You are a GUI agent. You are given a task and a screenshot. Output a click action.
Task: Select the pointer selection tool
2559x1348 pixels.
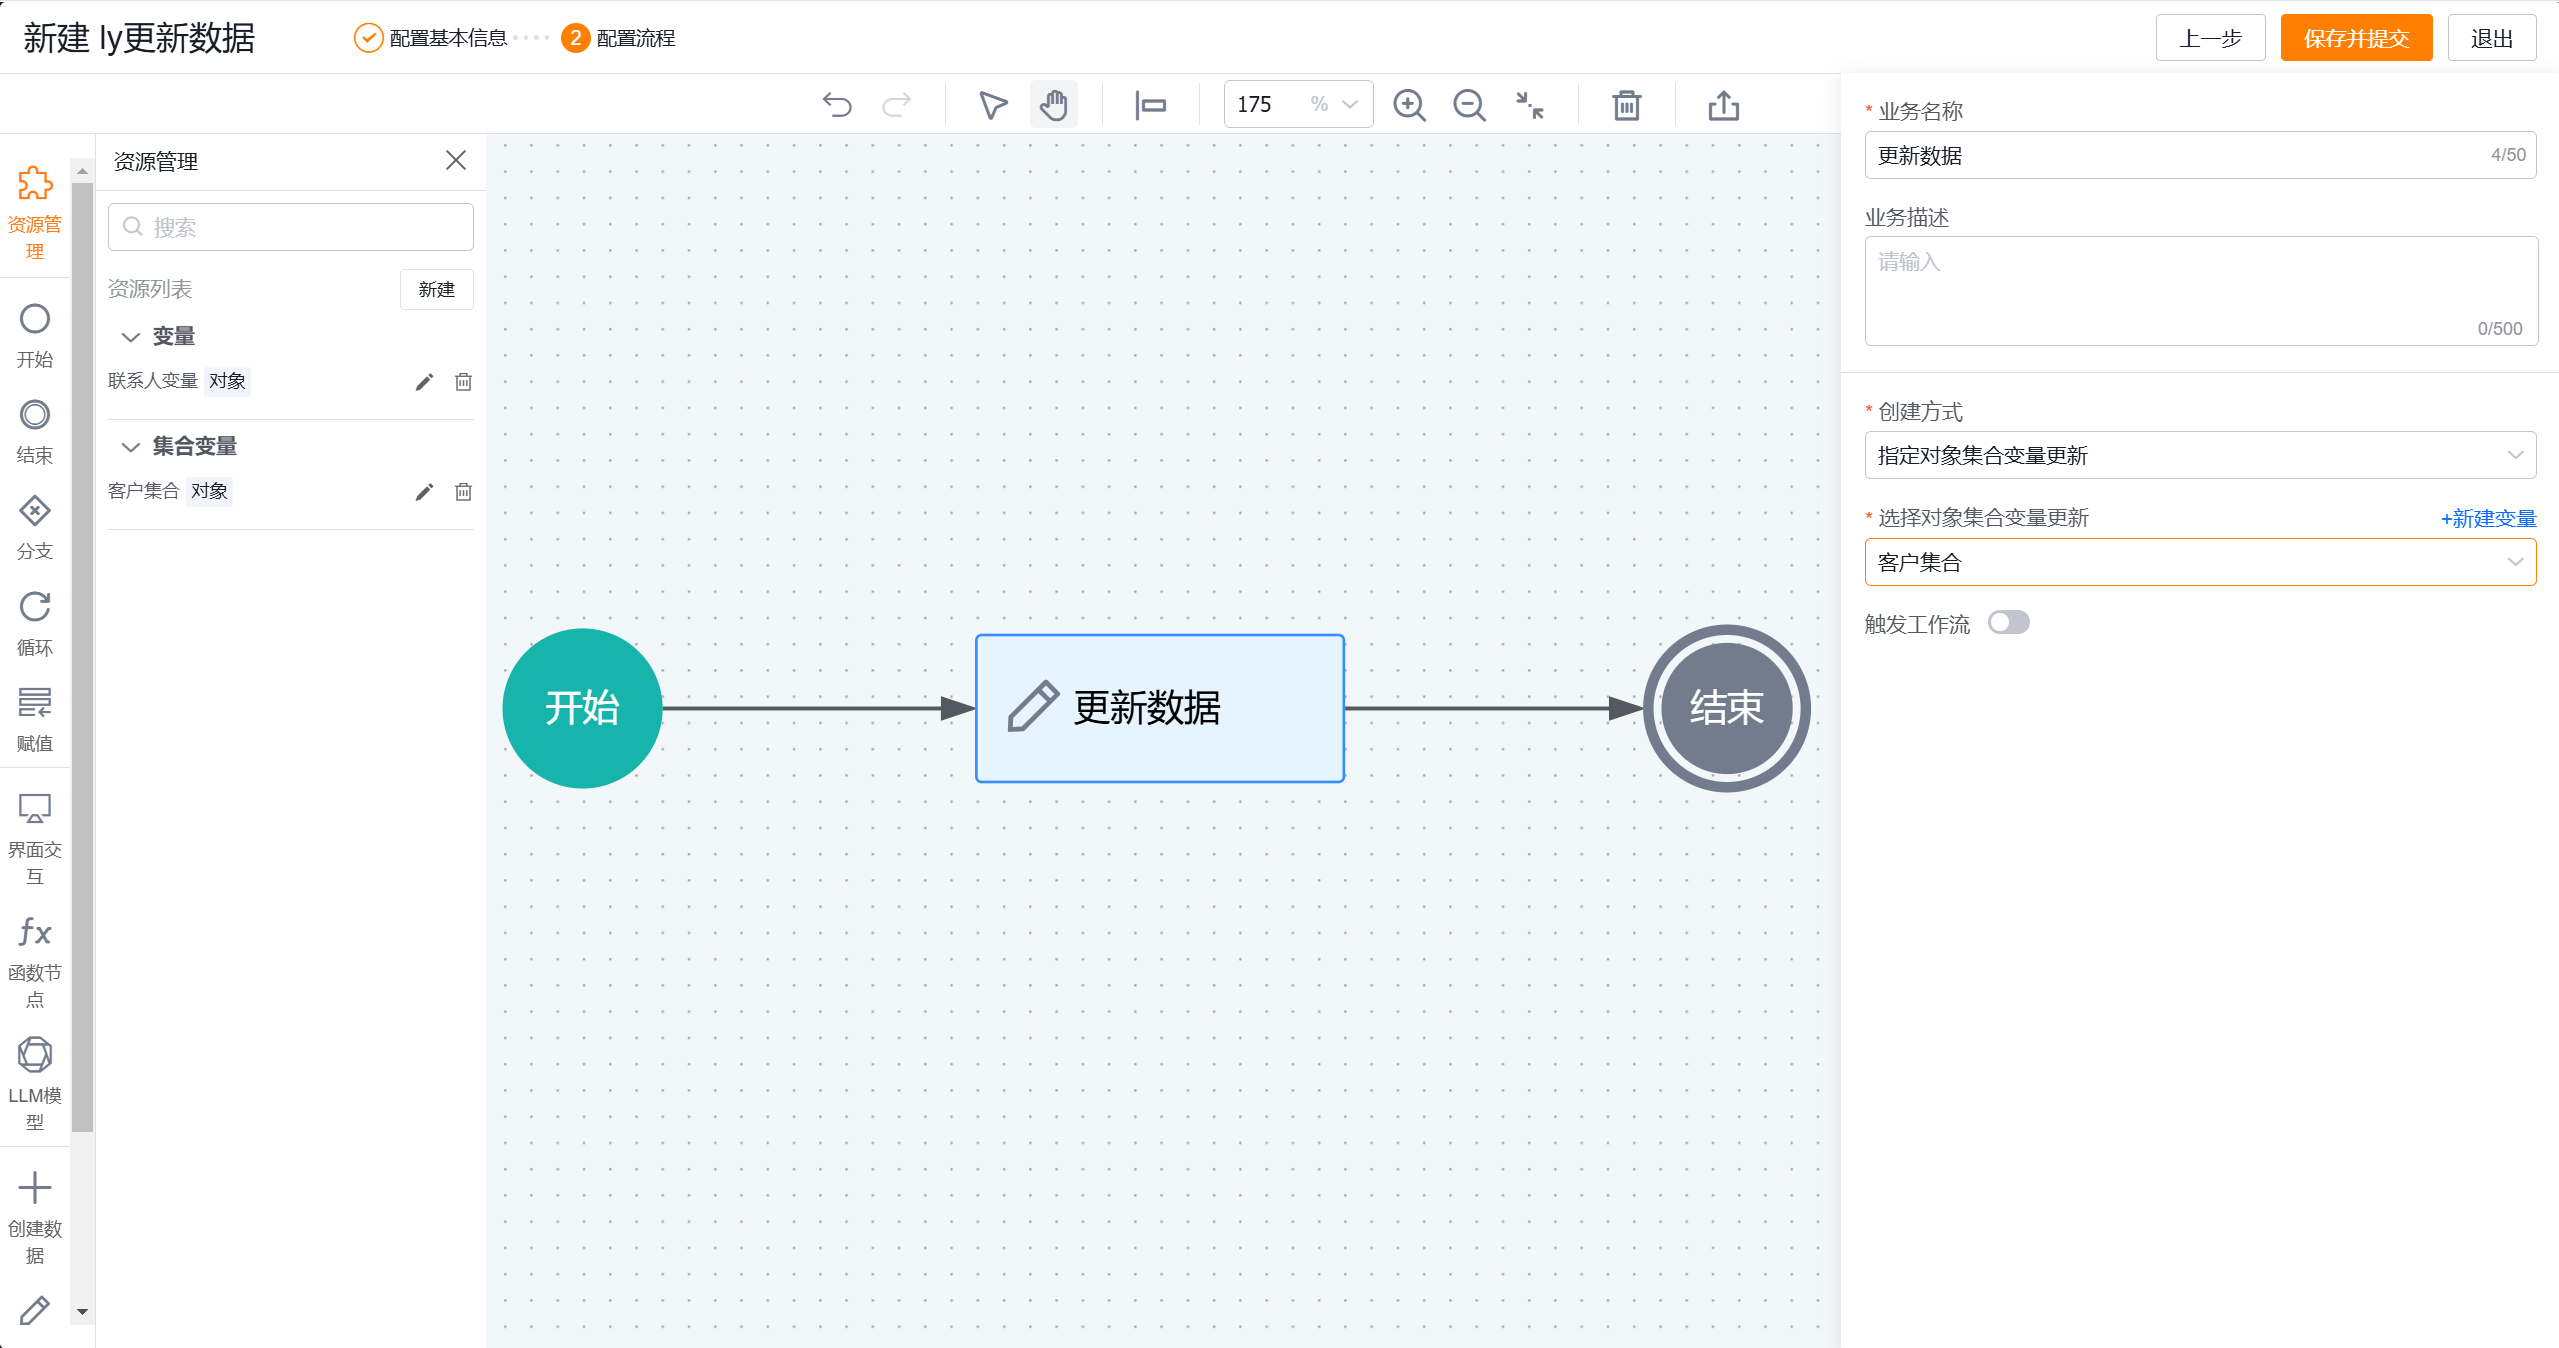click(x=992, y=105)
